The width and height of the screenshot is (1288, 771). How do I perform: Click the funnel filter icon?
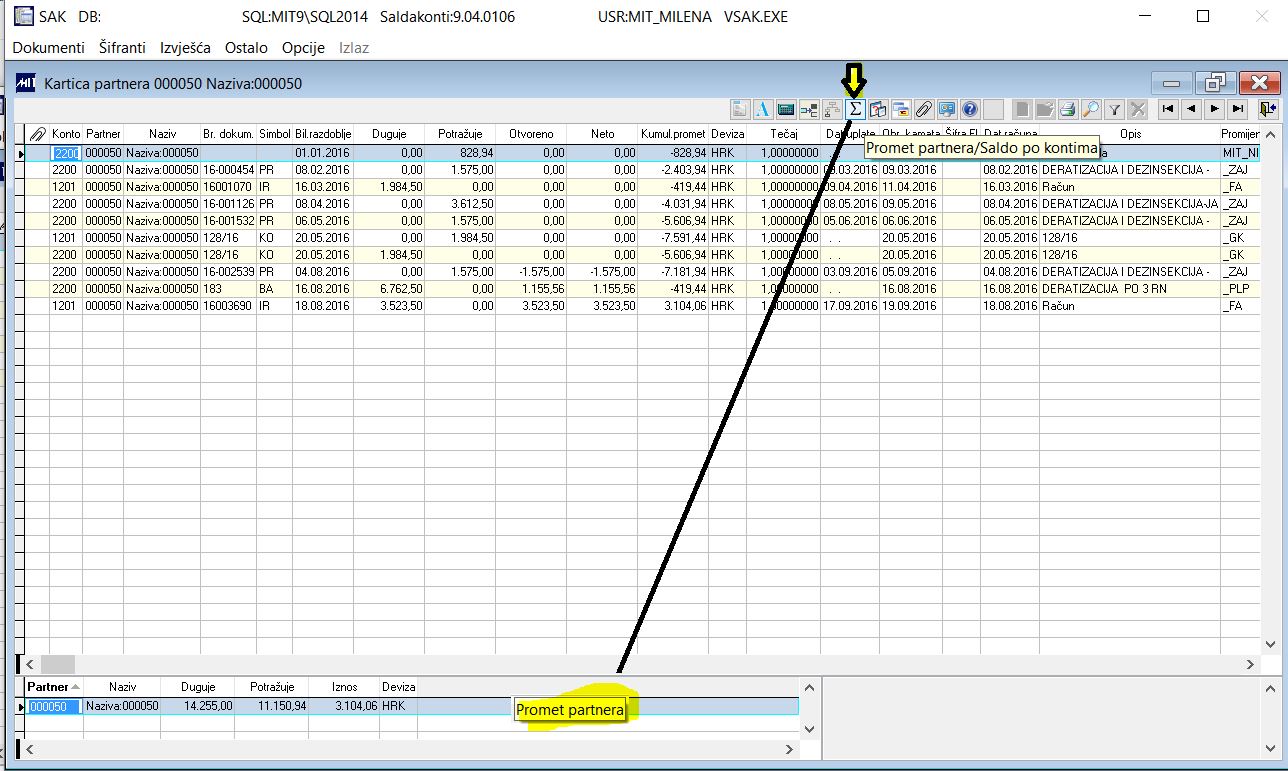point(1114,109)
